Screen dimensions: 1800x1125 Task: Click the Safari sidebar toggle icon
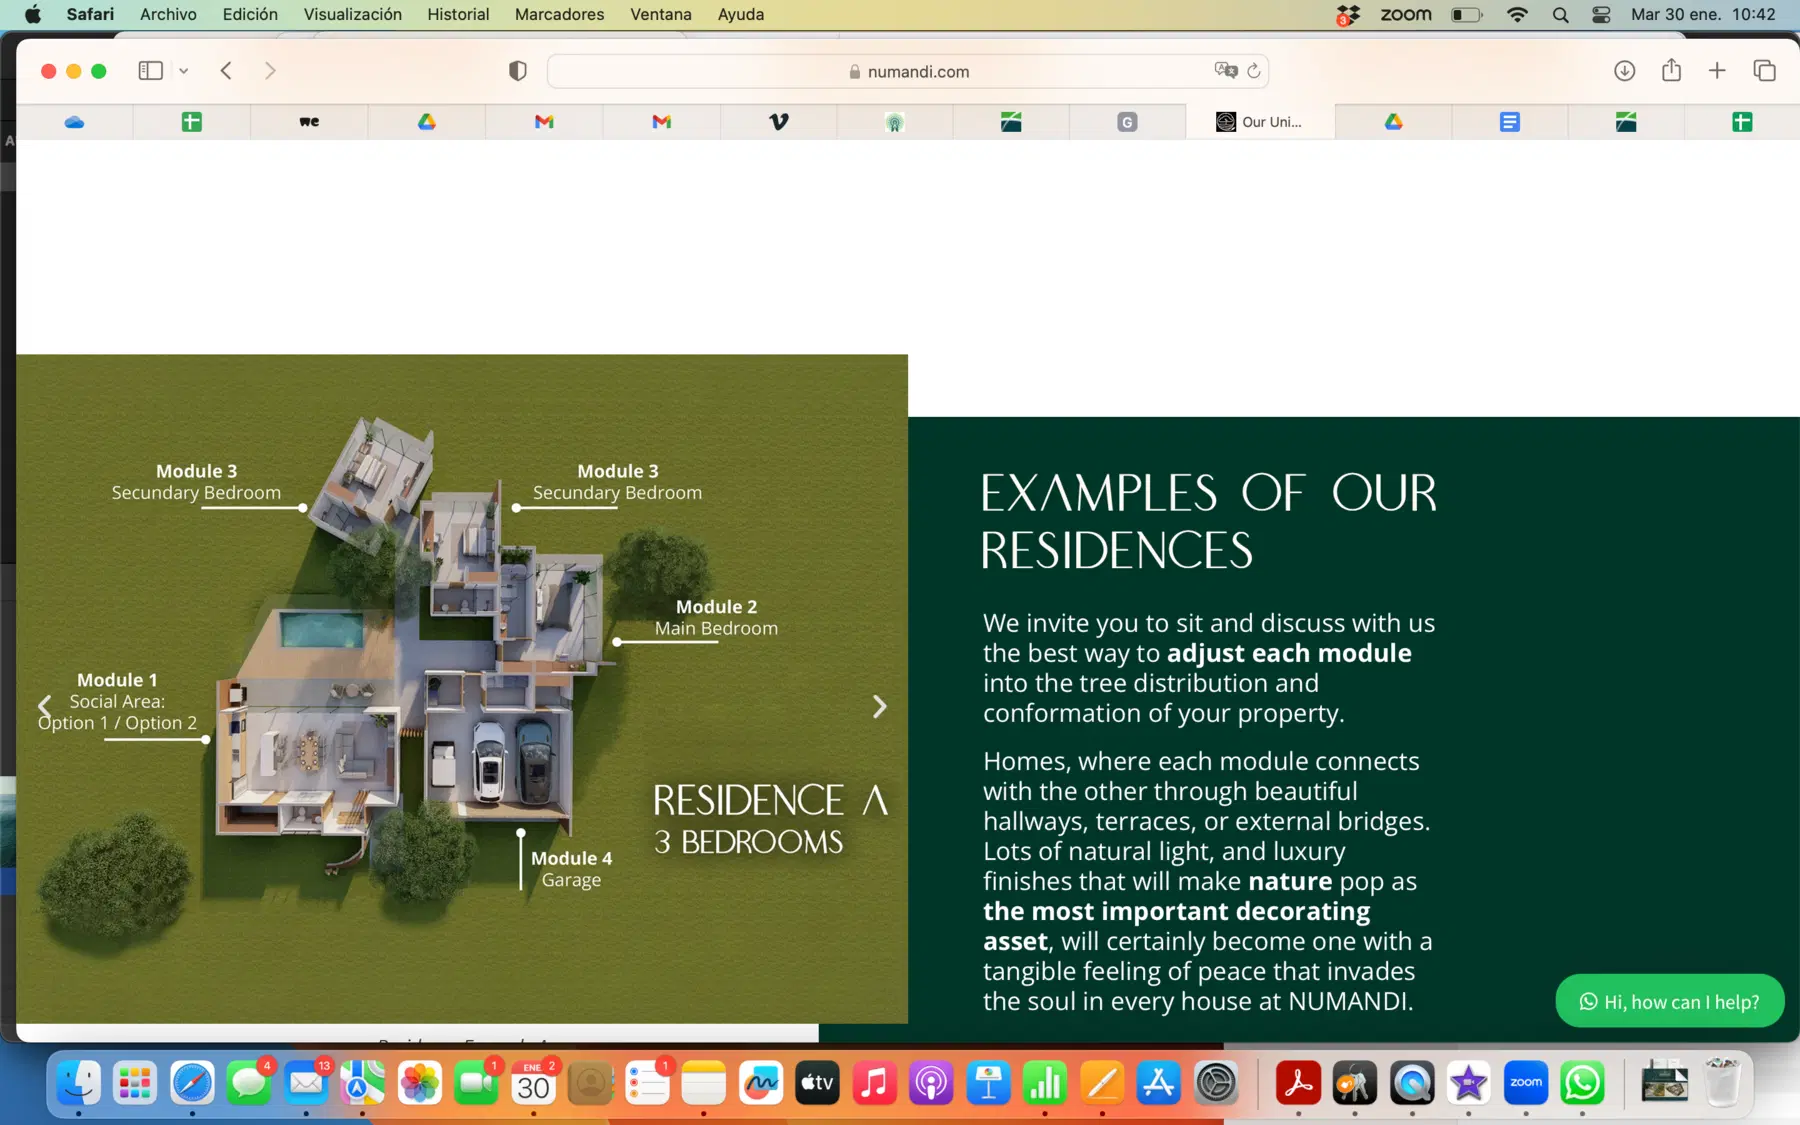(150, 71)
